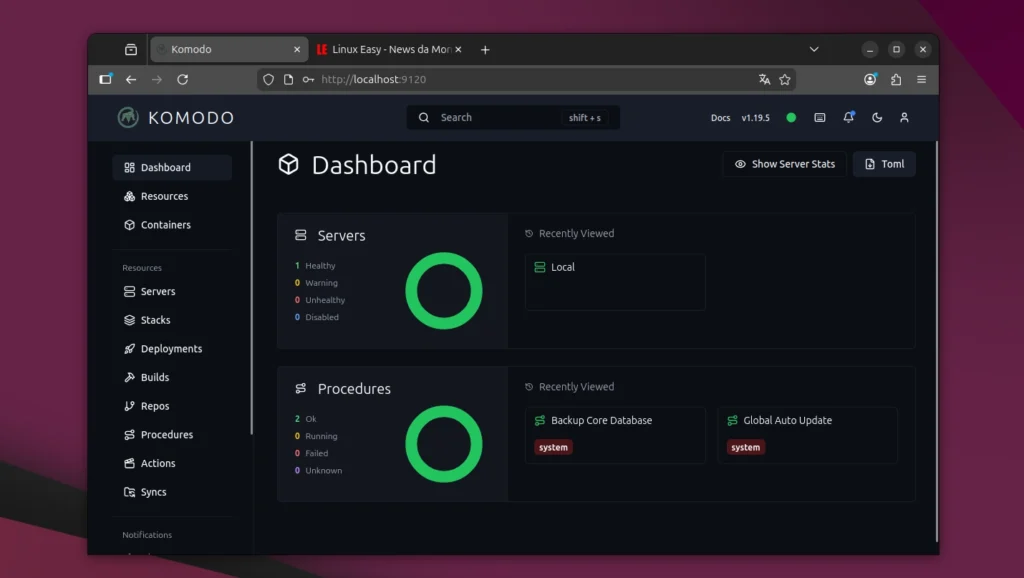Bookmark the page via the star icon

[786, 79]
